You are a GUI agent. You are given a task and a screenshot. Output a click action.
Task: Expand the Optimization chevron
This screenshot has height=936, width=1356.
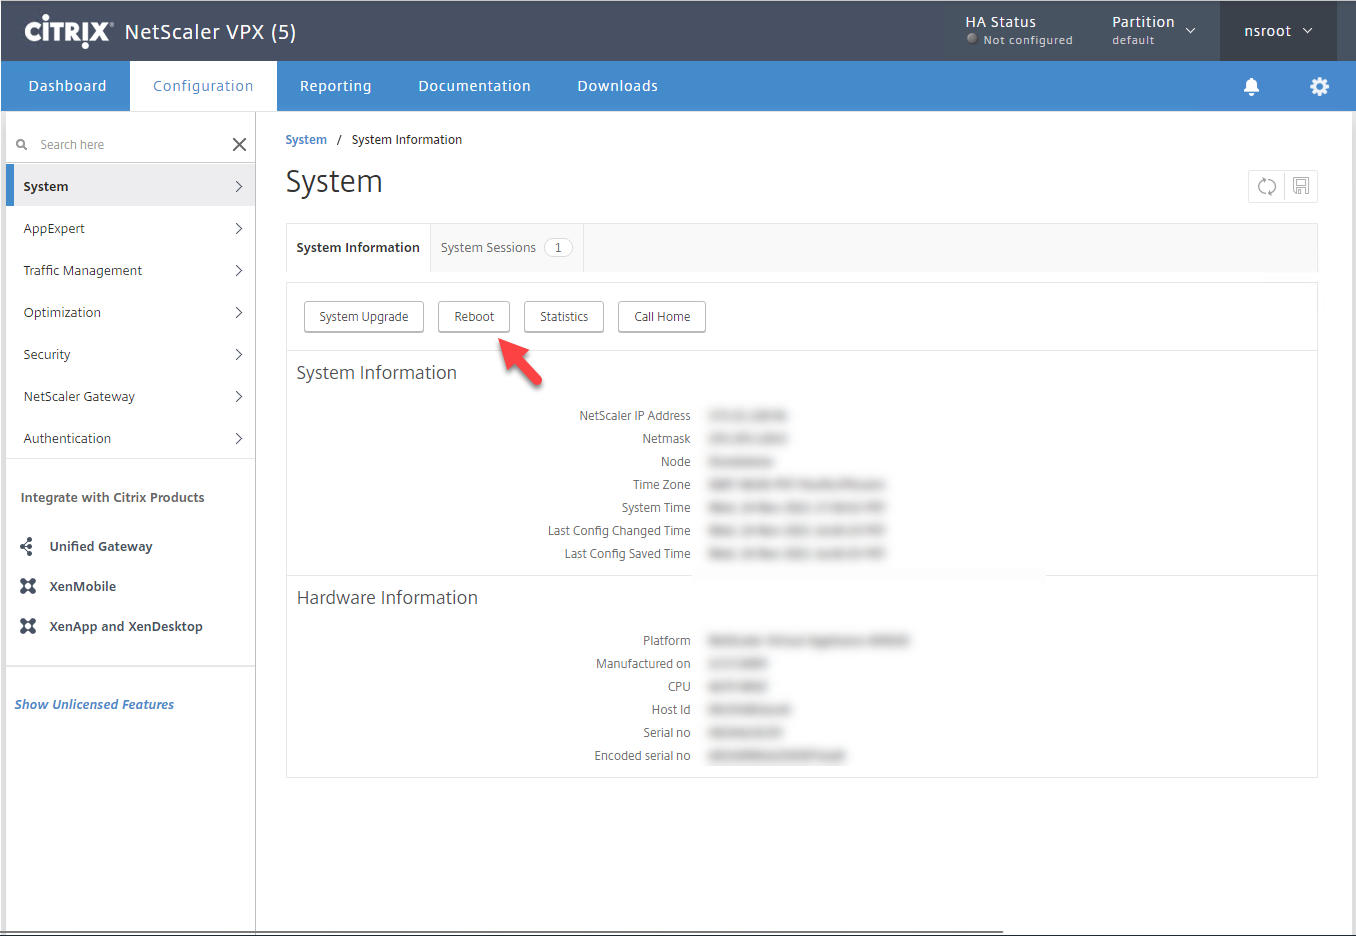(239, 313)
